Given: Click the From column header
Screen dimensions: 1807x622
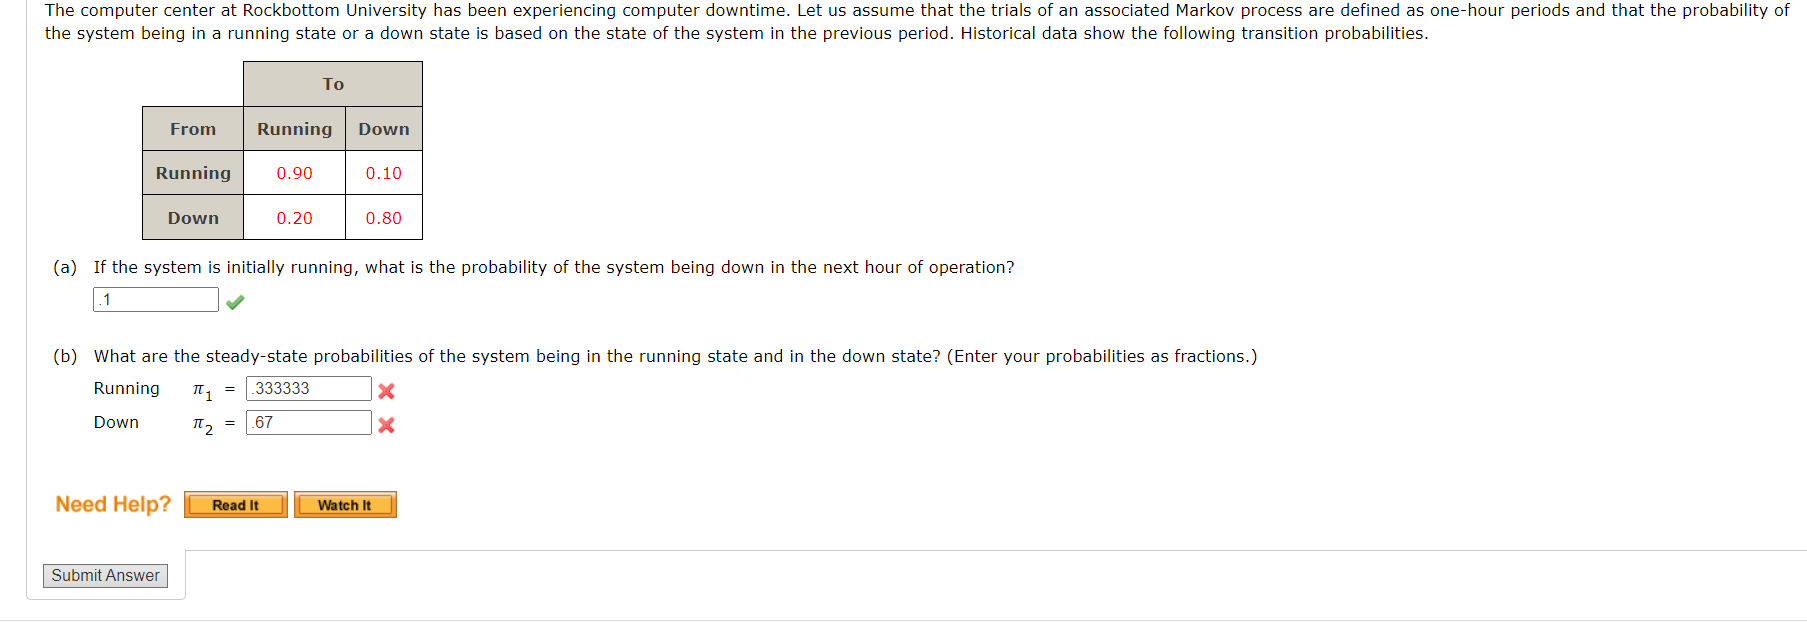Looking at the screenshot, I should [x=192, y=129].
